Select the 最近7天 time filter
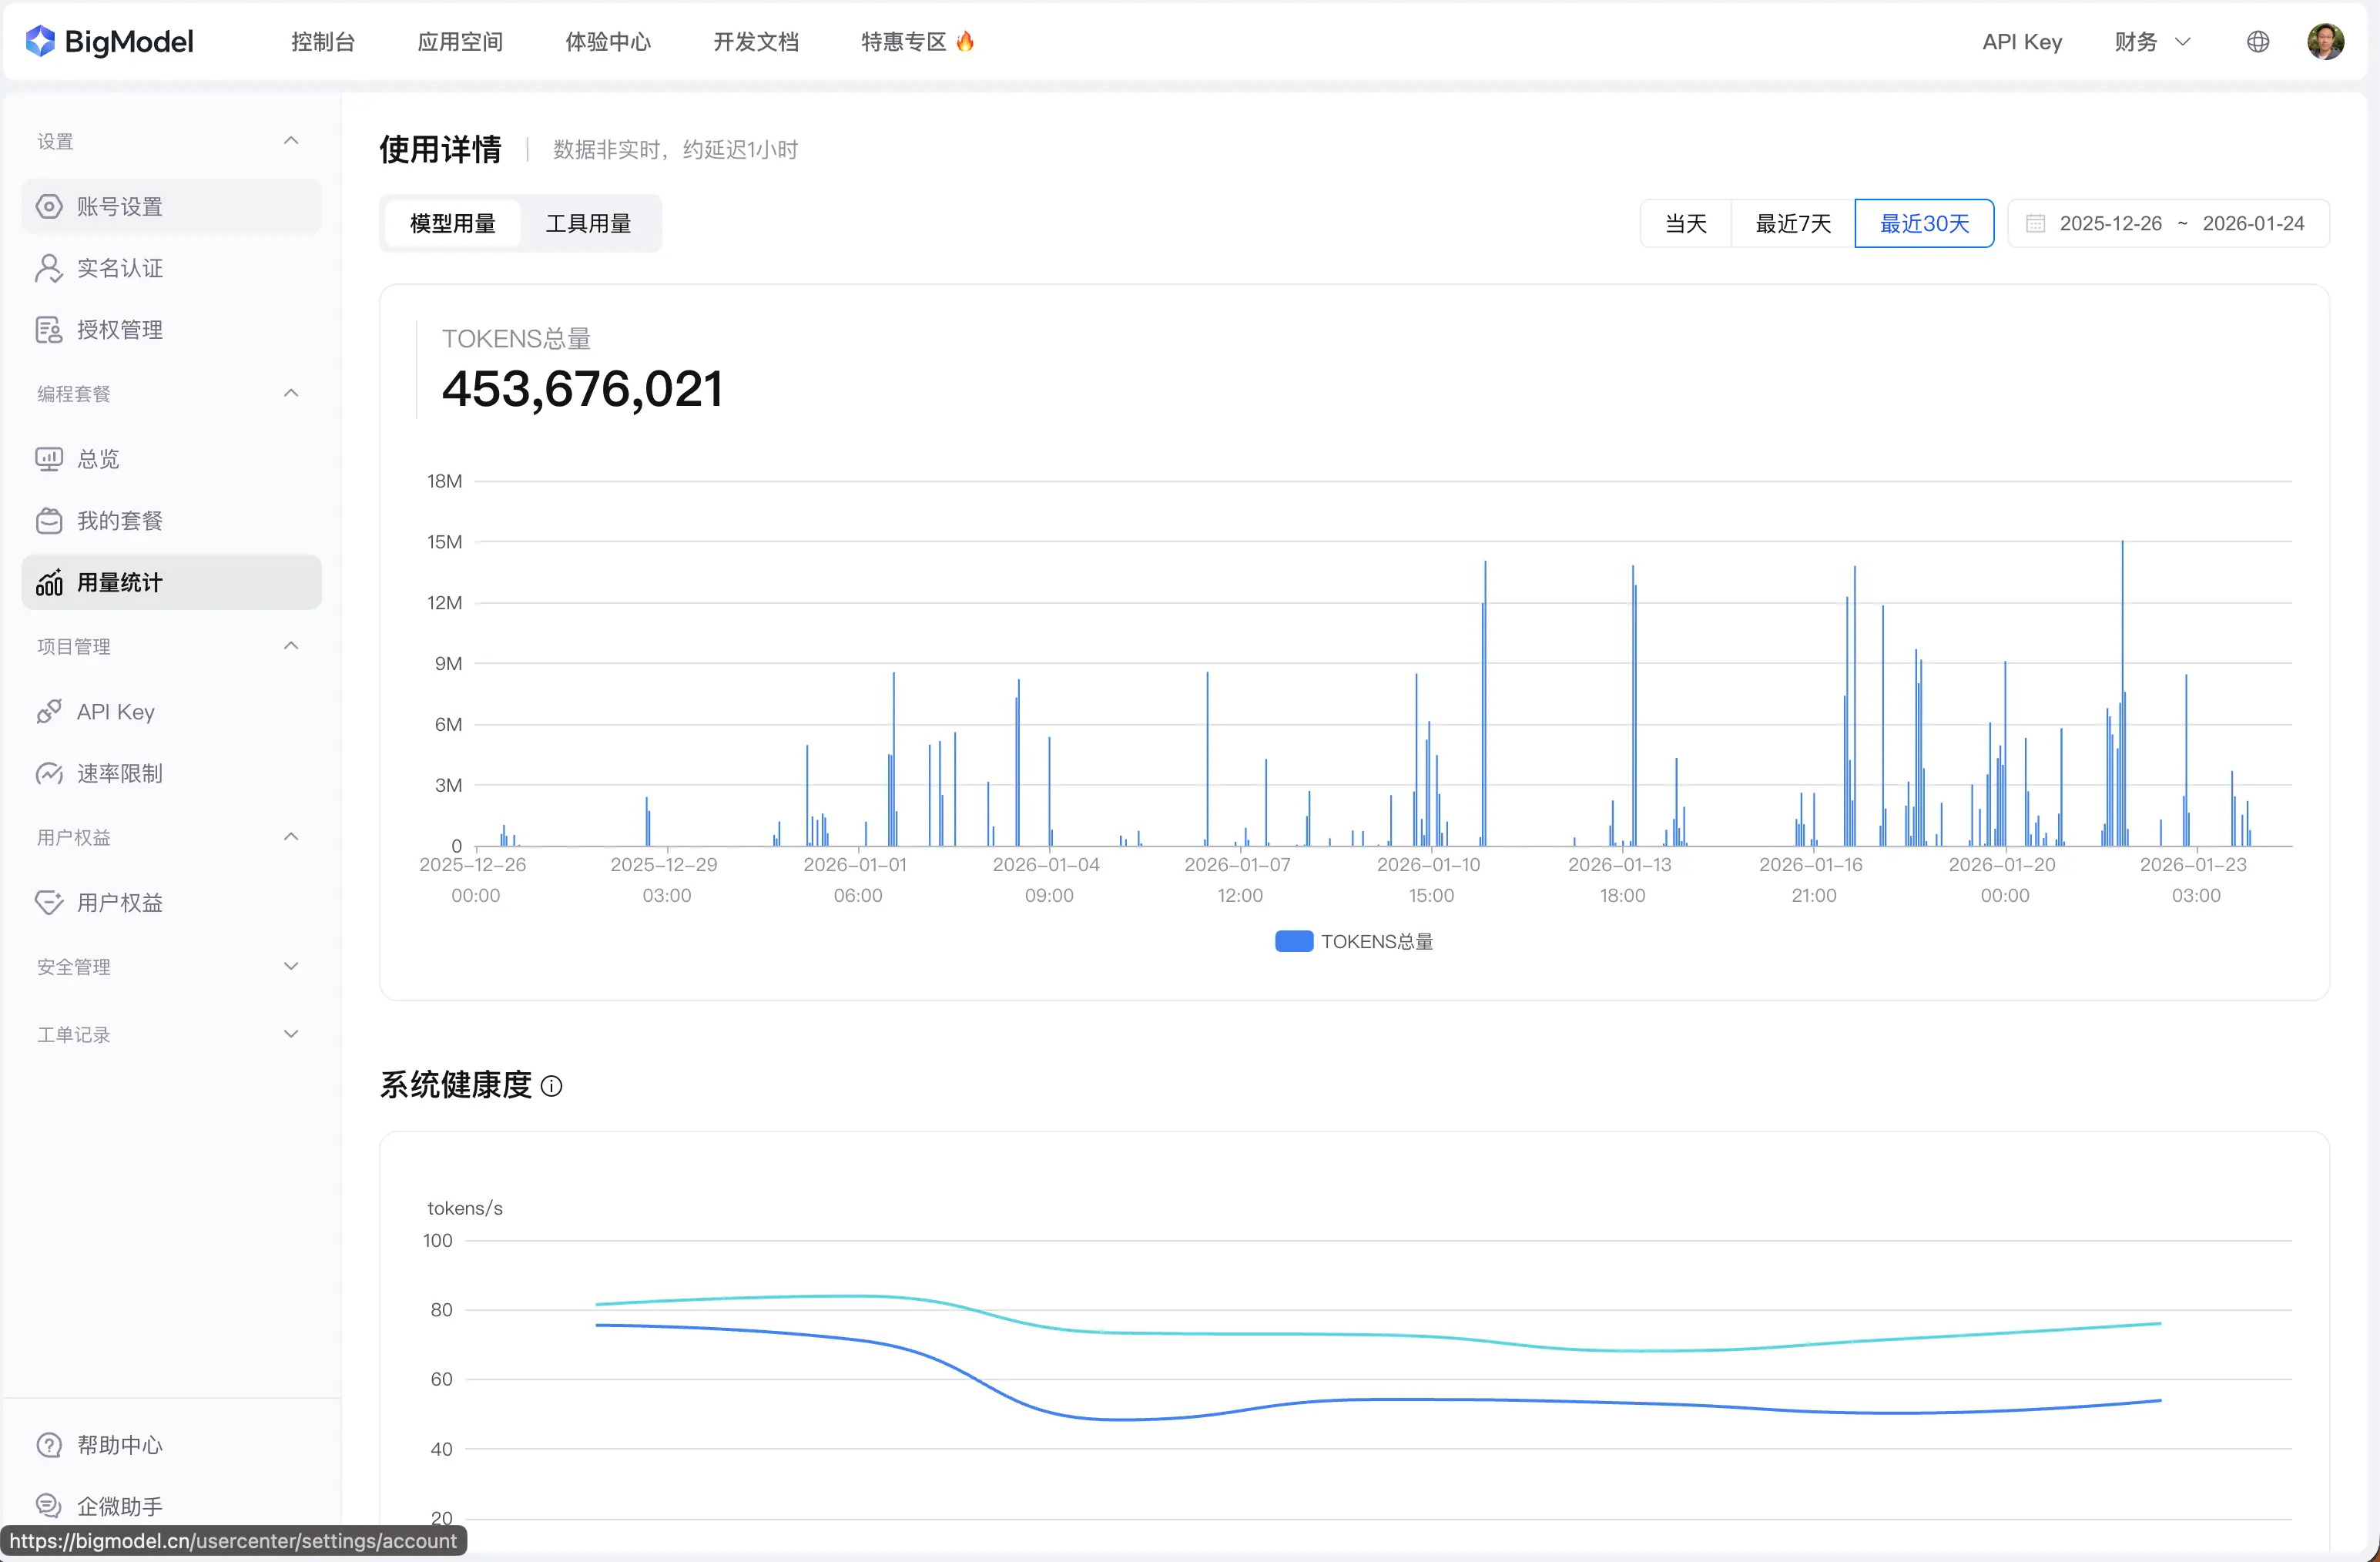The height and width of the screenshot is (1562, 2380). tap(1791, 223)
